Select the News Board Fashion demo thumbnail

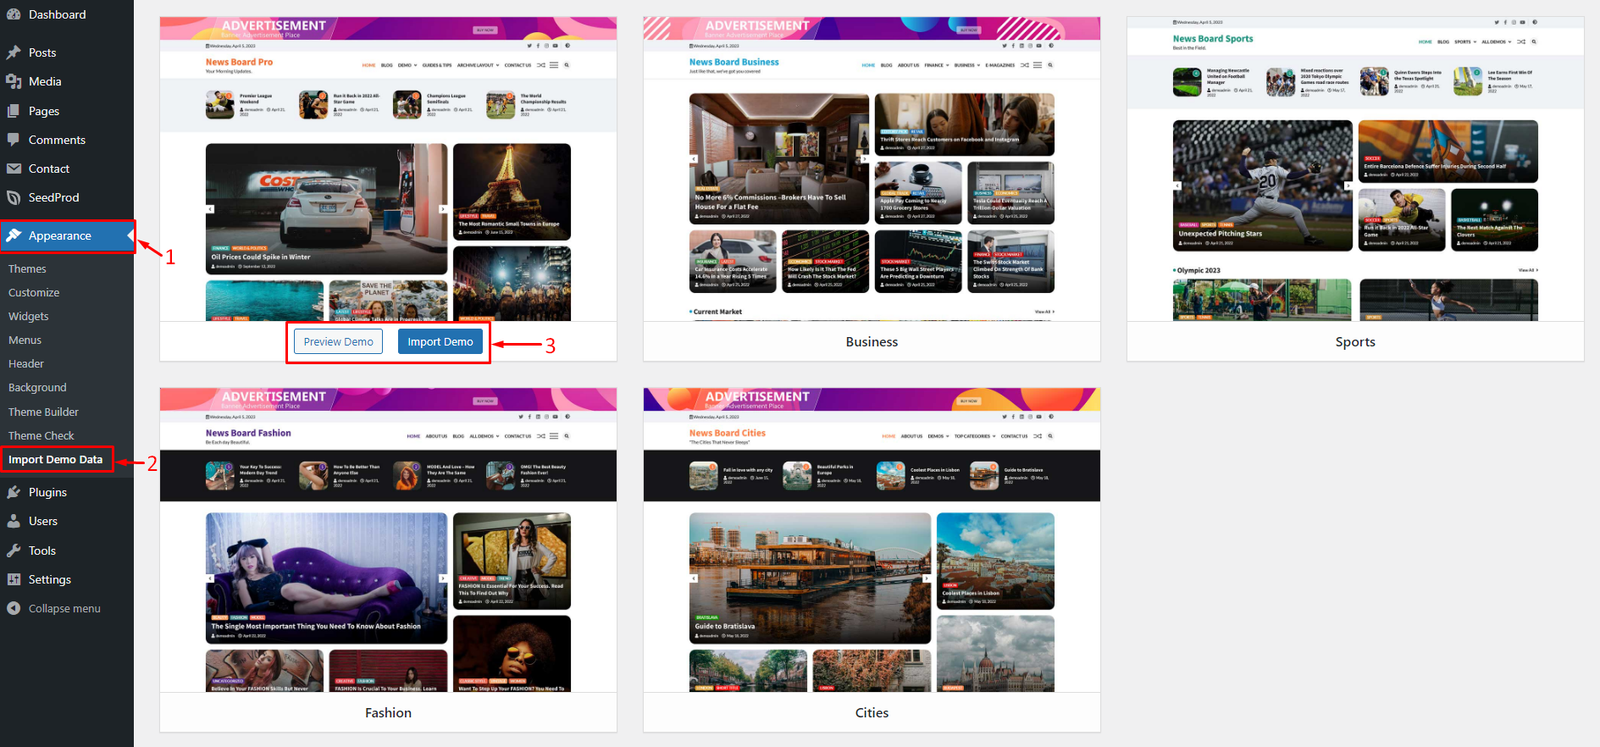click(388, 540)
